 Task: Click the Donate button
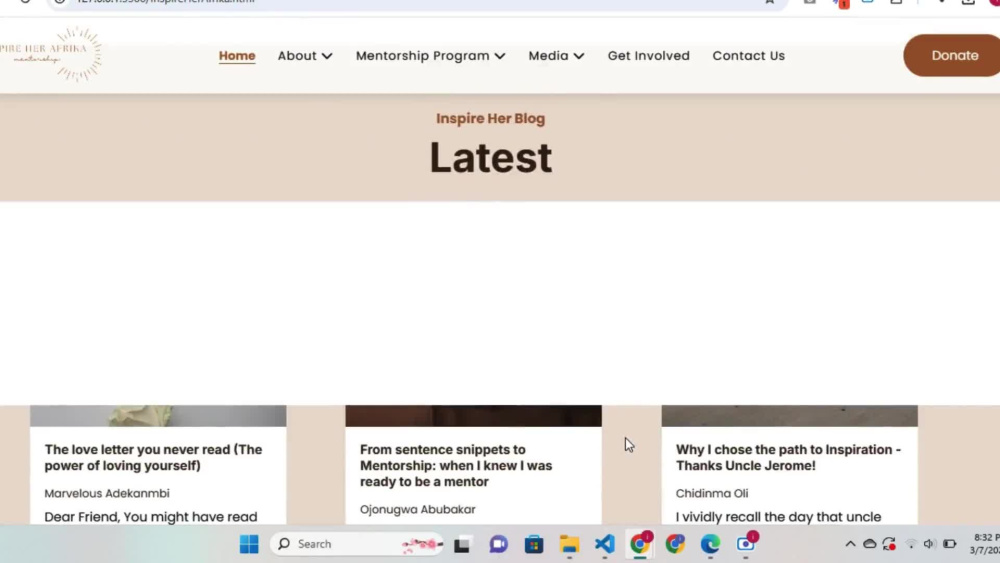click(x=952, y=55)
